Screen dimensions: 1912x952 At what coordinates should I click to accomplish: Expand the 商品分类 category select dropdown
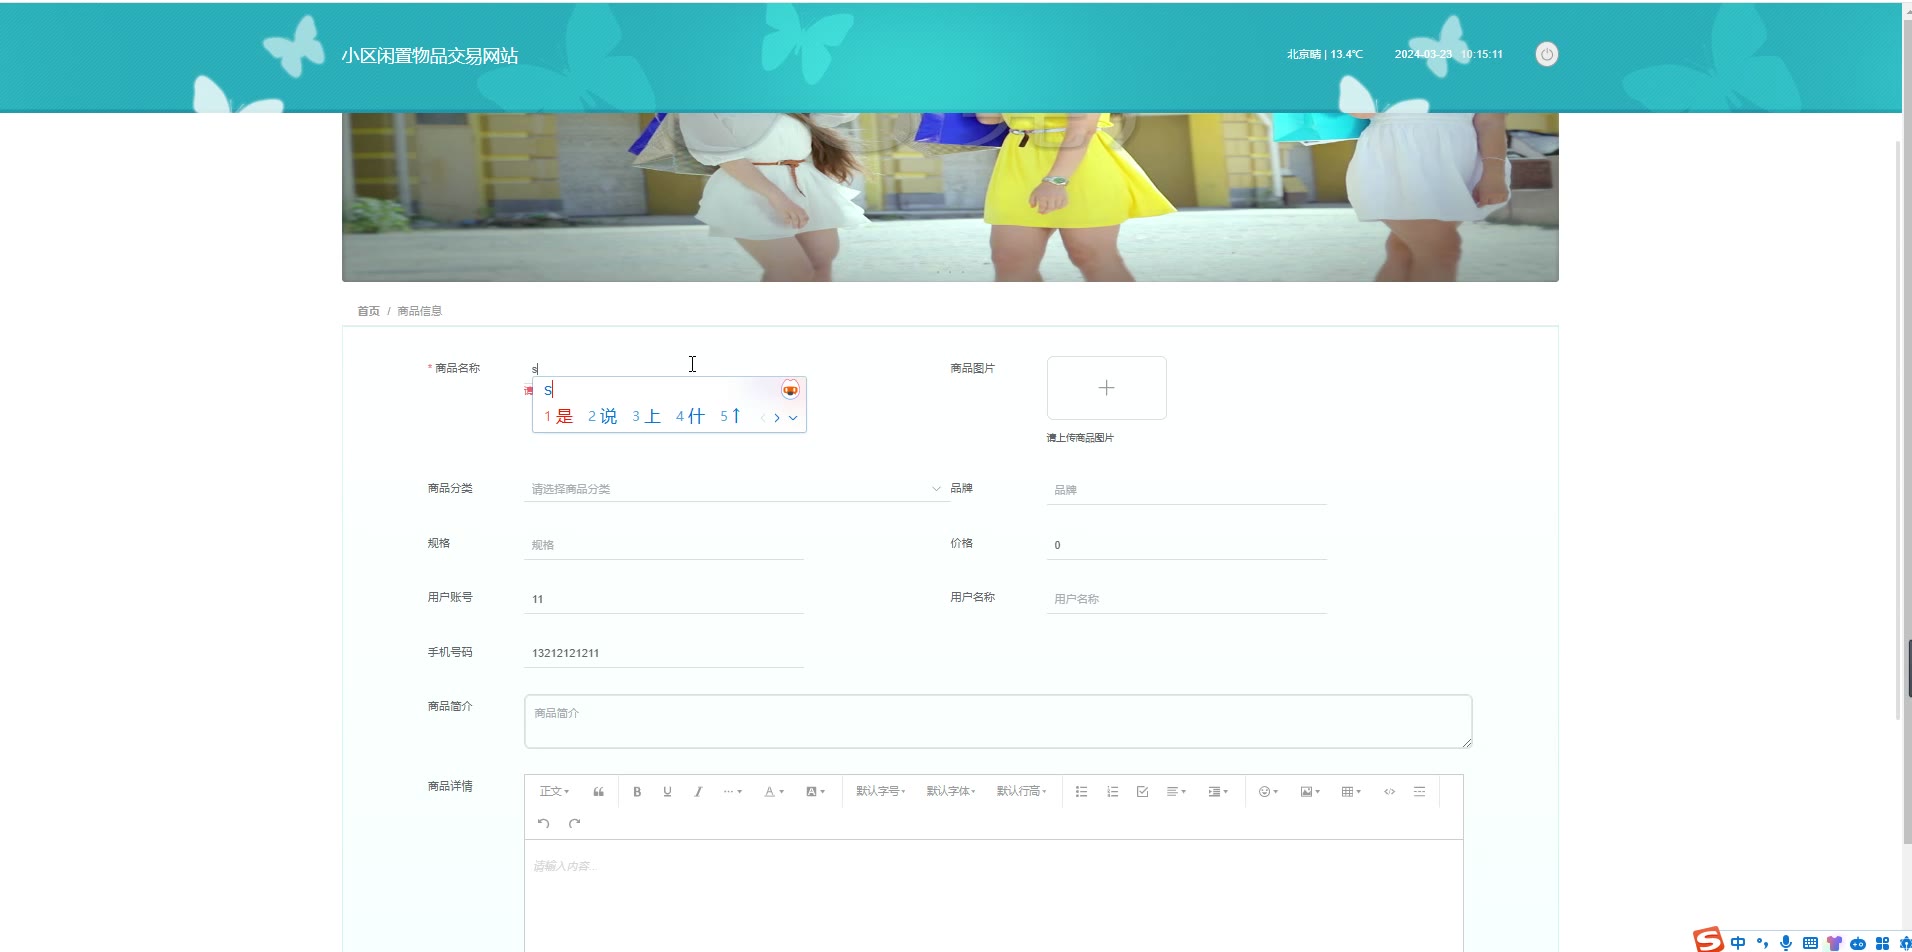pyautogui.click(x=736, y=489)
